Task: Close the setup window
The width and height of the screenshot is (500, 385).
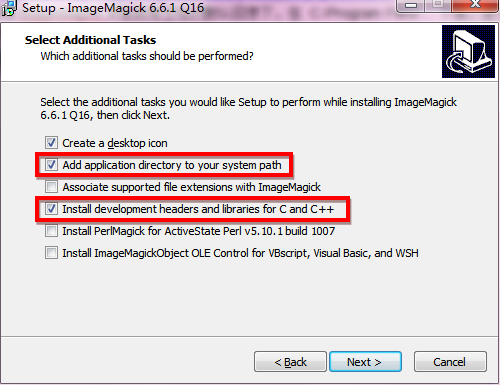Action: click(475, 5)
